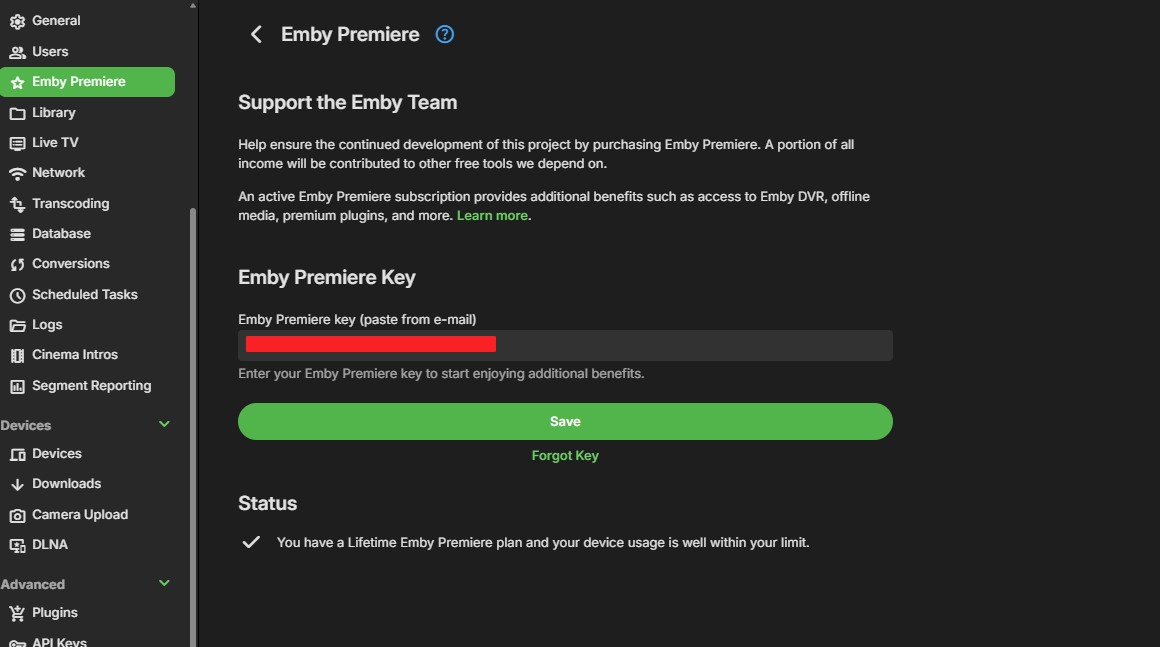
Task: Click the back arrow beside Emby Premiere
Action: click(256, 35)
